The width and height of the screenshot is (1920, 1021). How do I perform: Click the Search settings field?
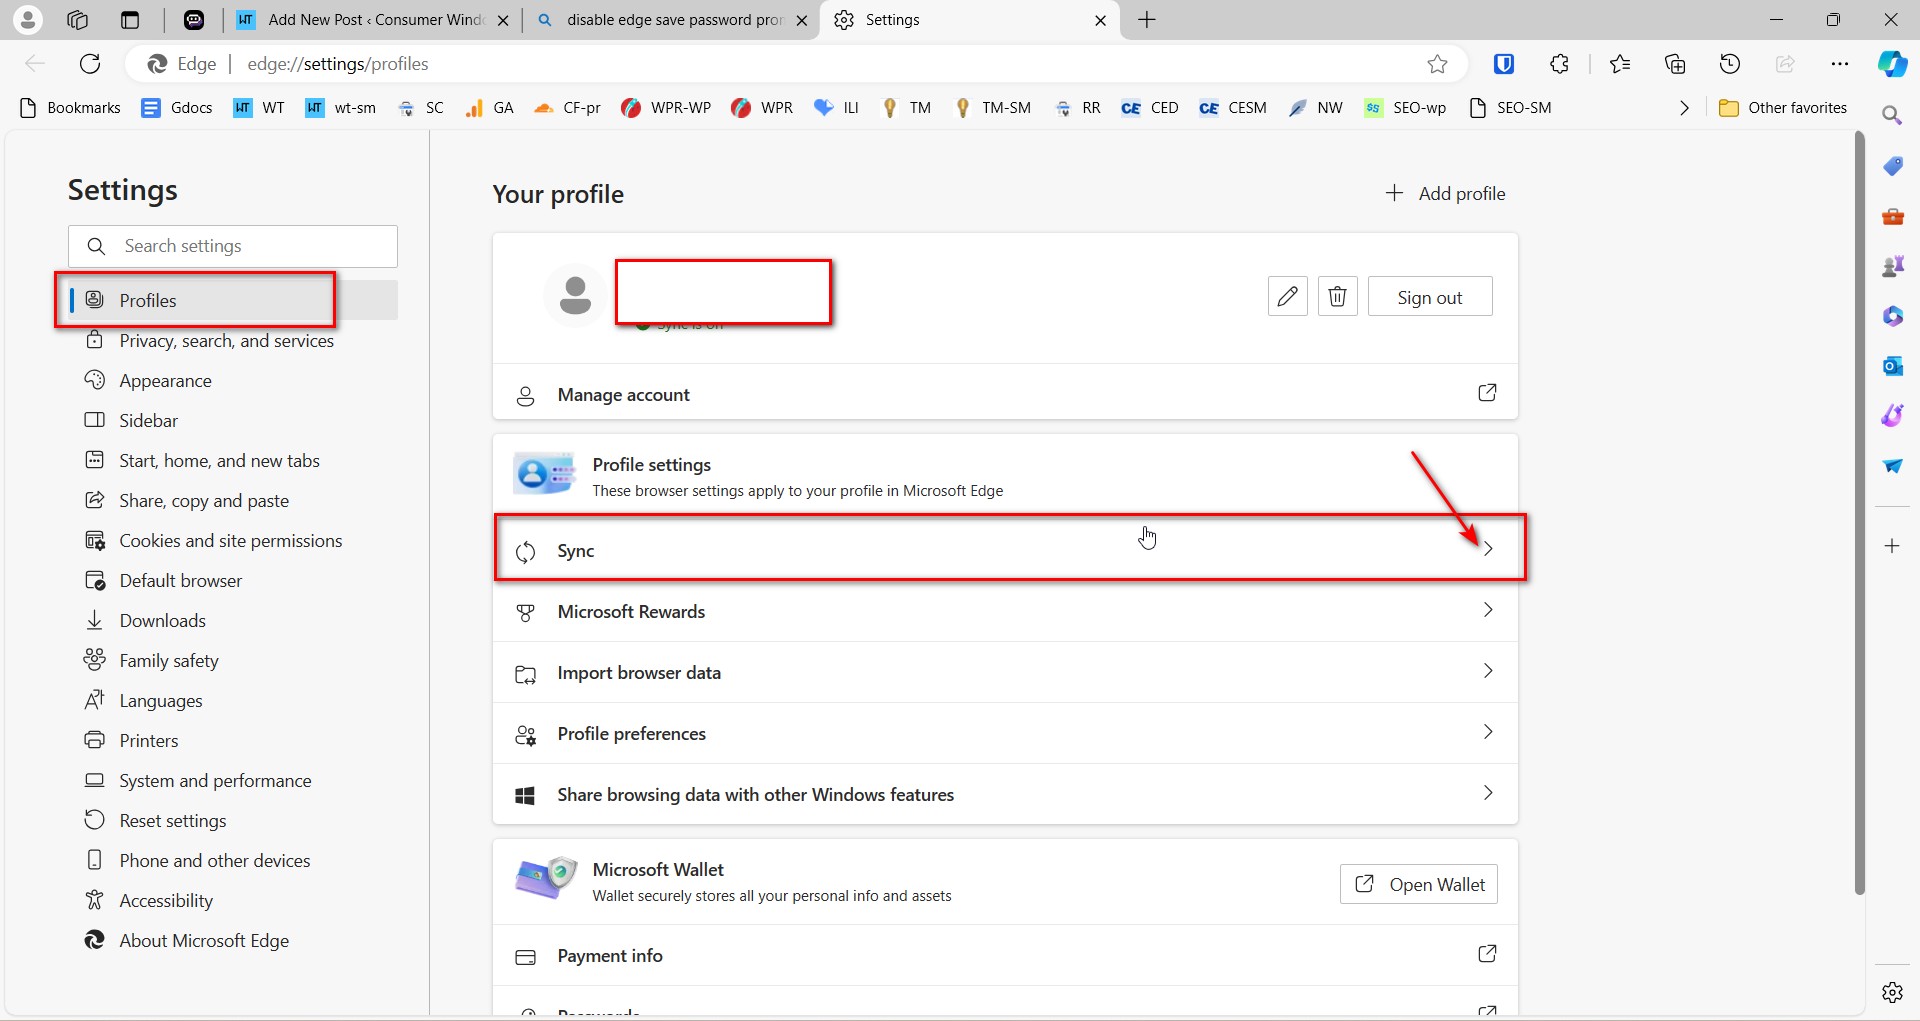[233, 246]
